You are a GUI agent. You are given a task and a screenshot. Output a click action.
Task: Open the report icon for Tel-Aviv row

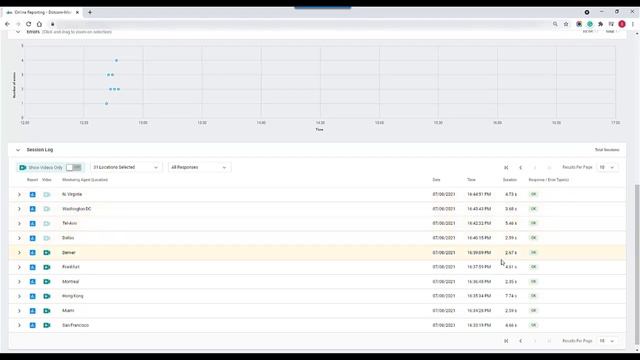[33, 224]
